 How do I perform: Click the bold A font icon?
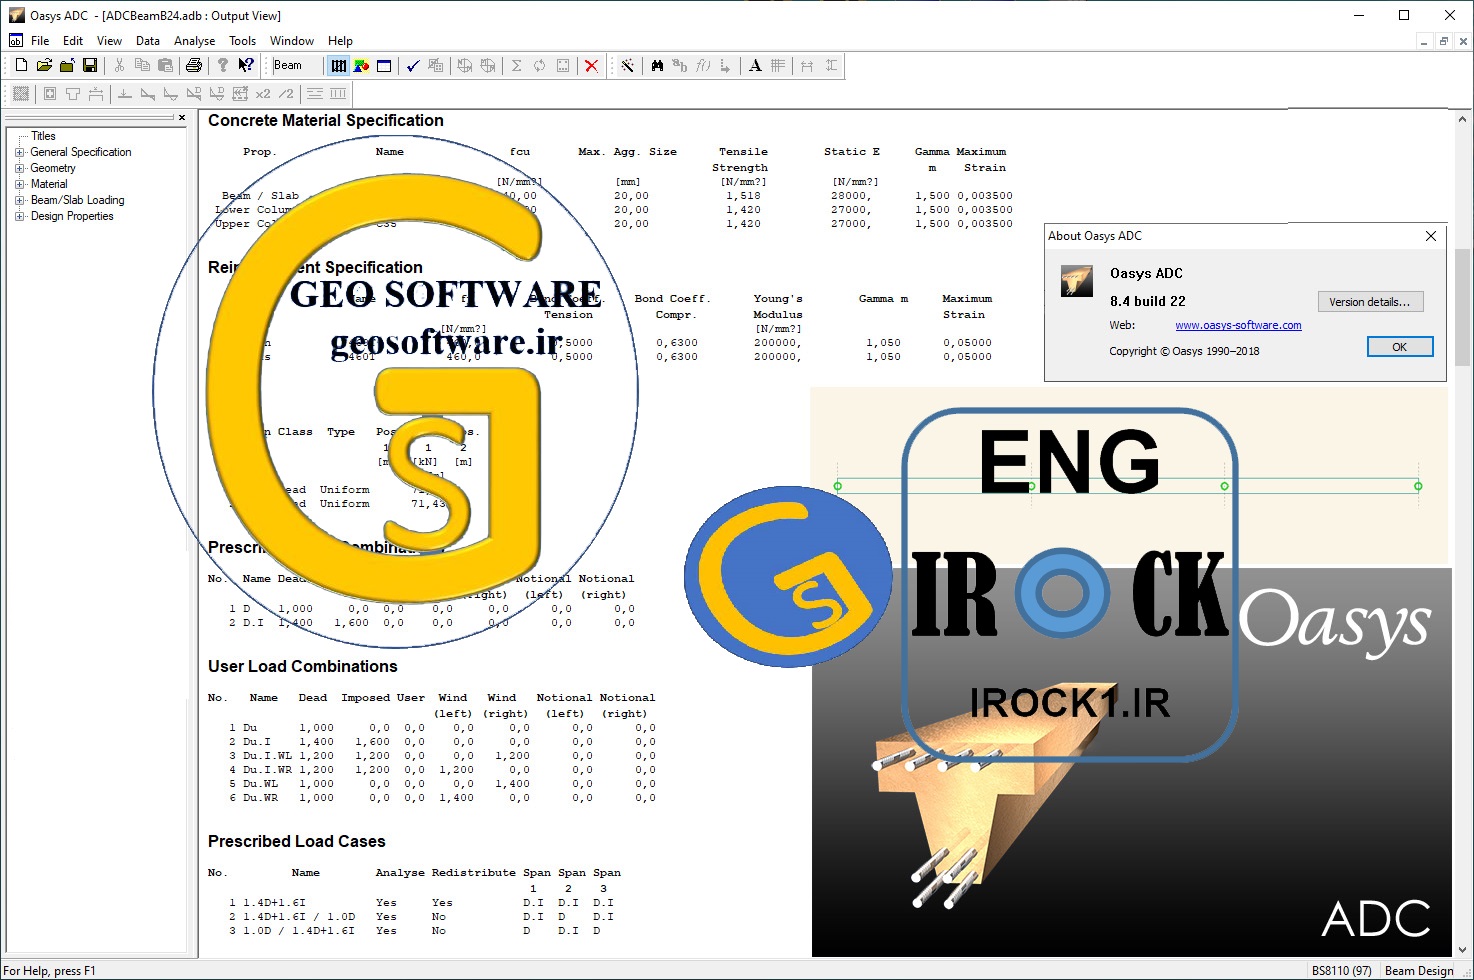point(755,66)
